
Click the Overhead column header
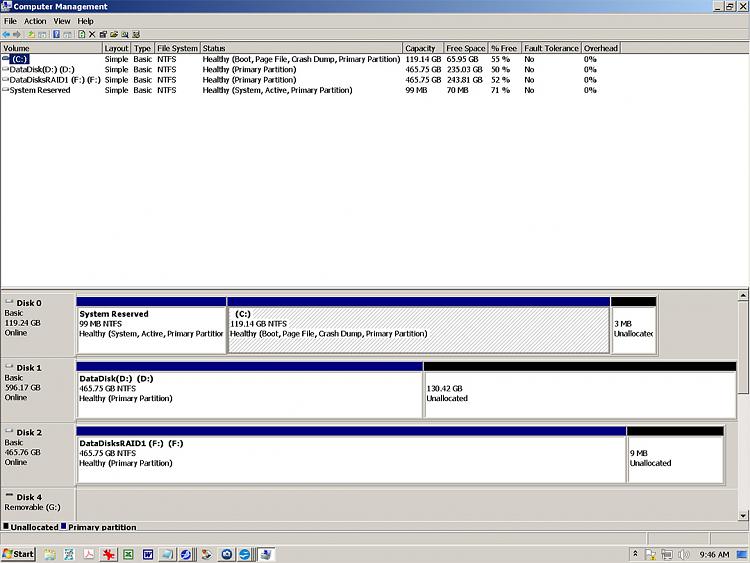click(601, 48)
